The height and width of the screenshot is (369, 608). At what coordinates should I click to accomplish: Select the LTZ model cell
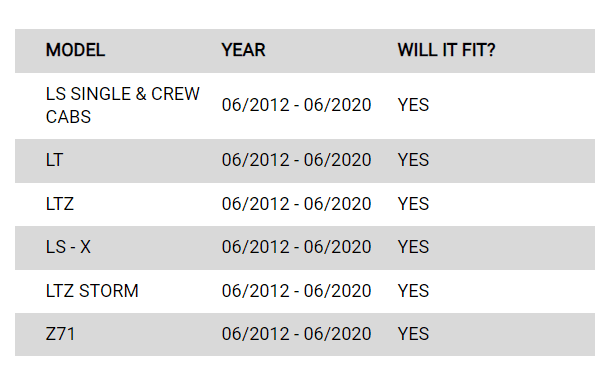[60, 204]
